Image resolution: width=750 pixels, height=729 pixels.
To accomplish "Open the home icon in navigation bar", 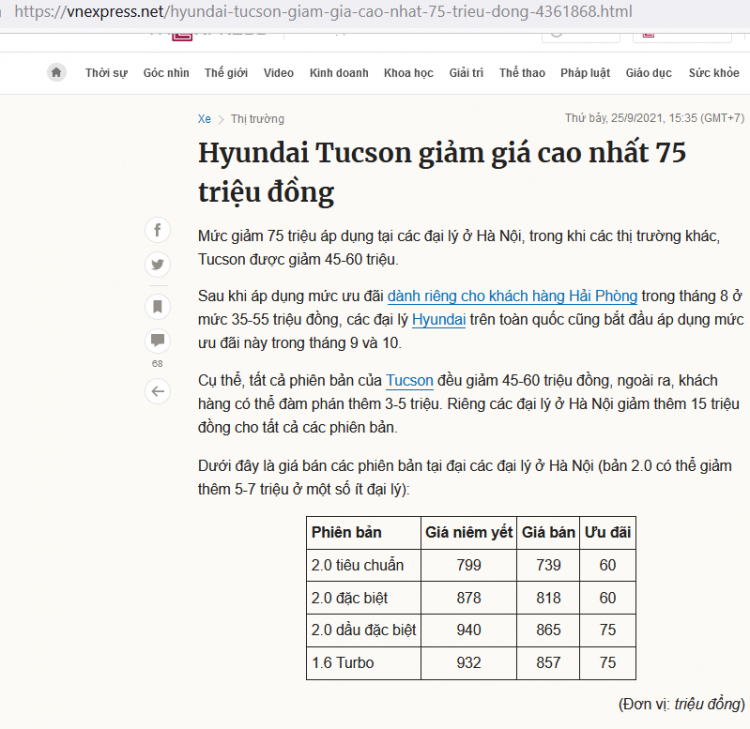I will (56, 73).
